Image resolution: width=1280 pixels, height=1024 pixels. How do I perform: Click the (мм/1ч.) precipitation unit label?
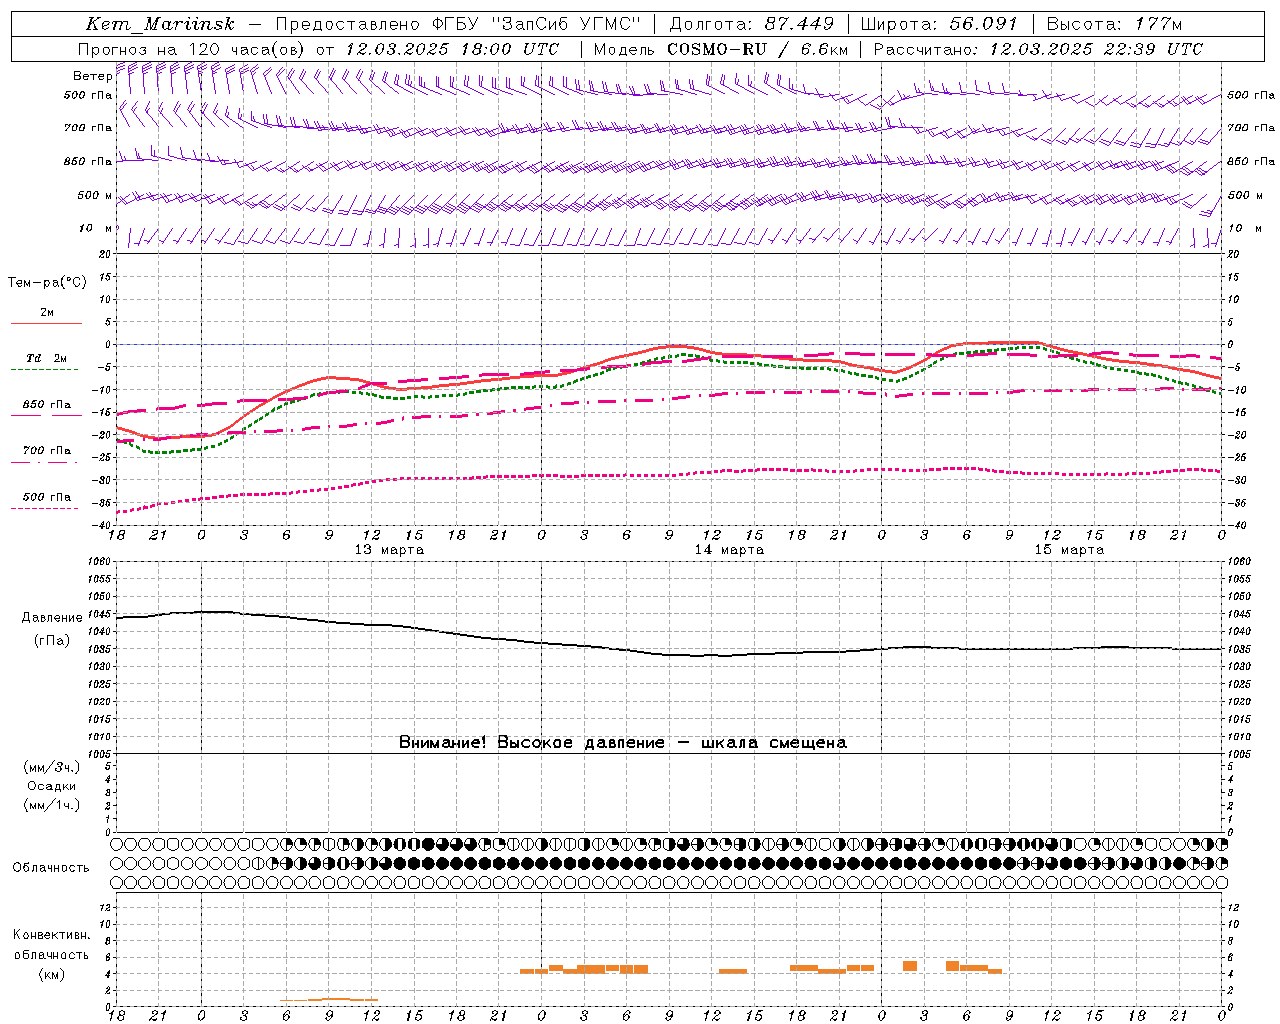tap(52, 805)
